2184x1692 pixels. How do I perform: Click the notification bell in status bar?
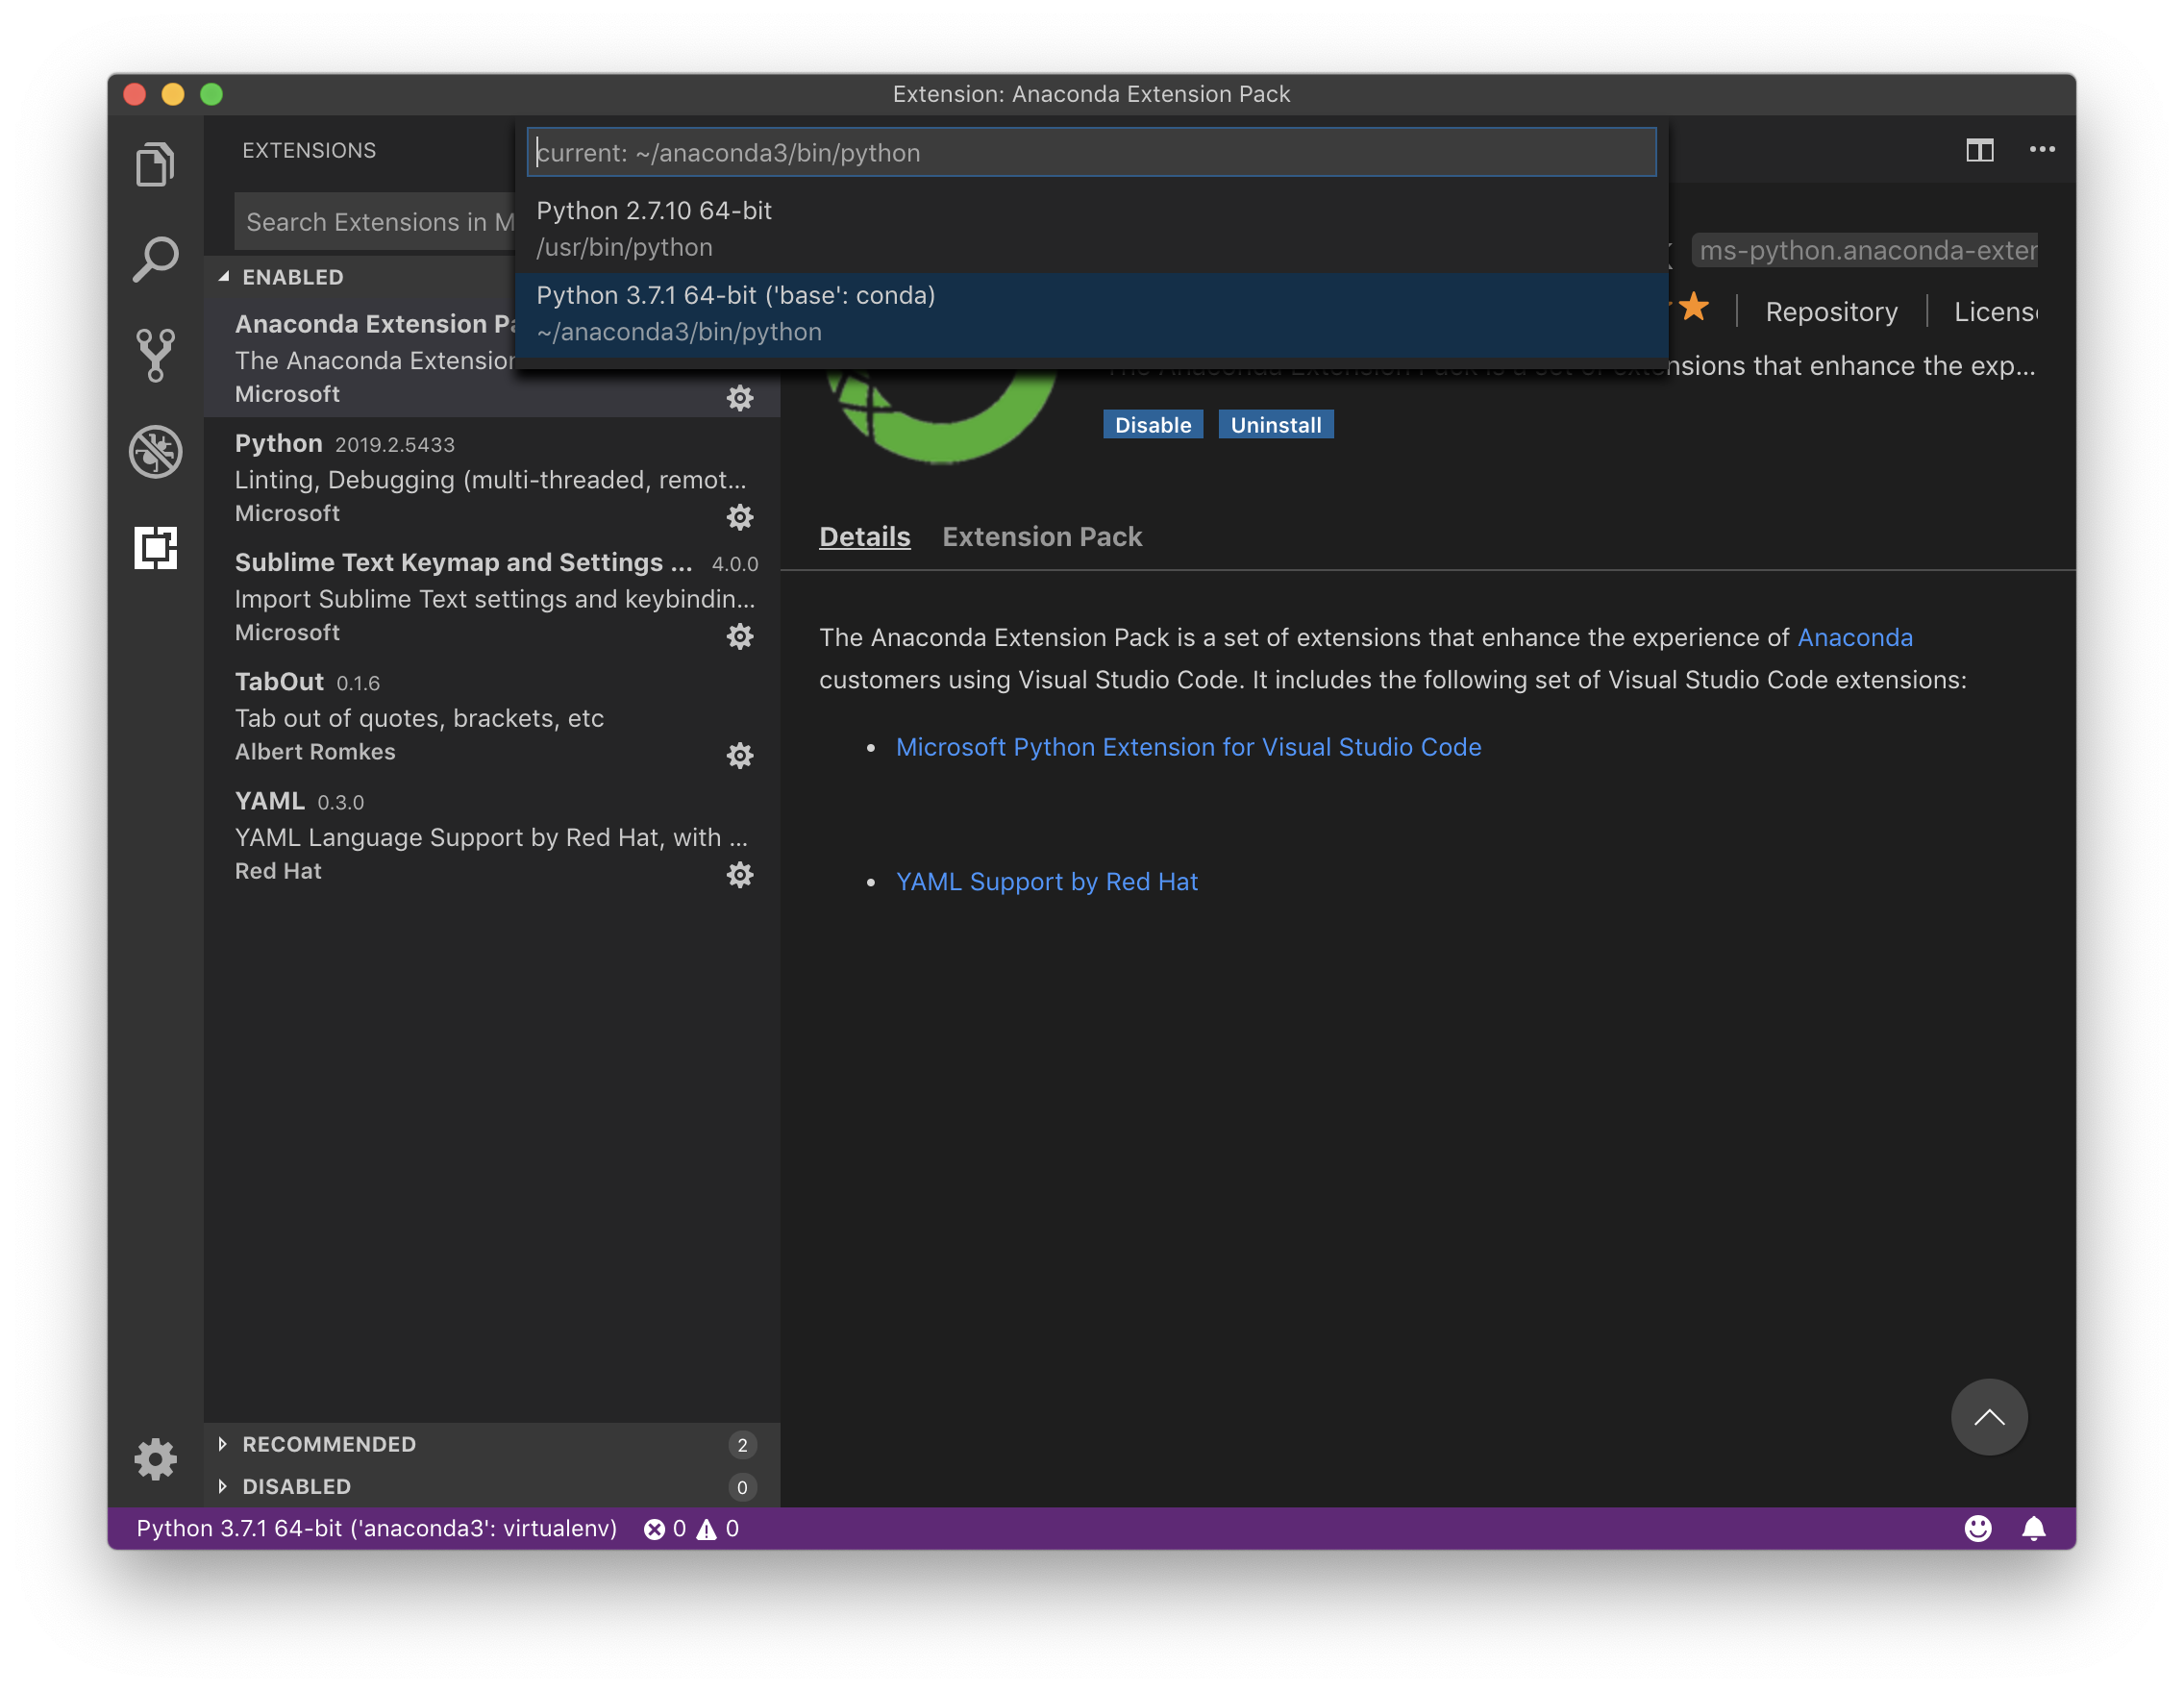[x=2033, y=1528]
